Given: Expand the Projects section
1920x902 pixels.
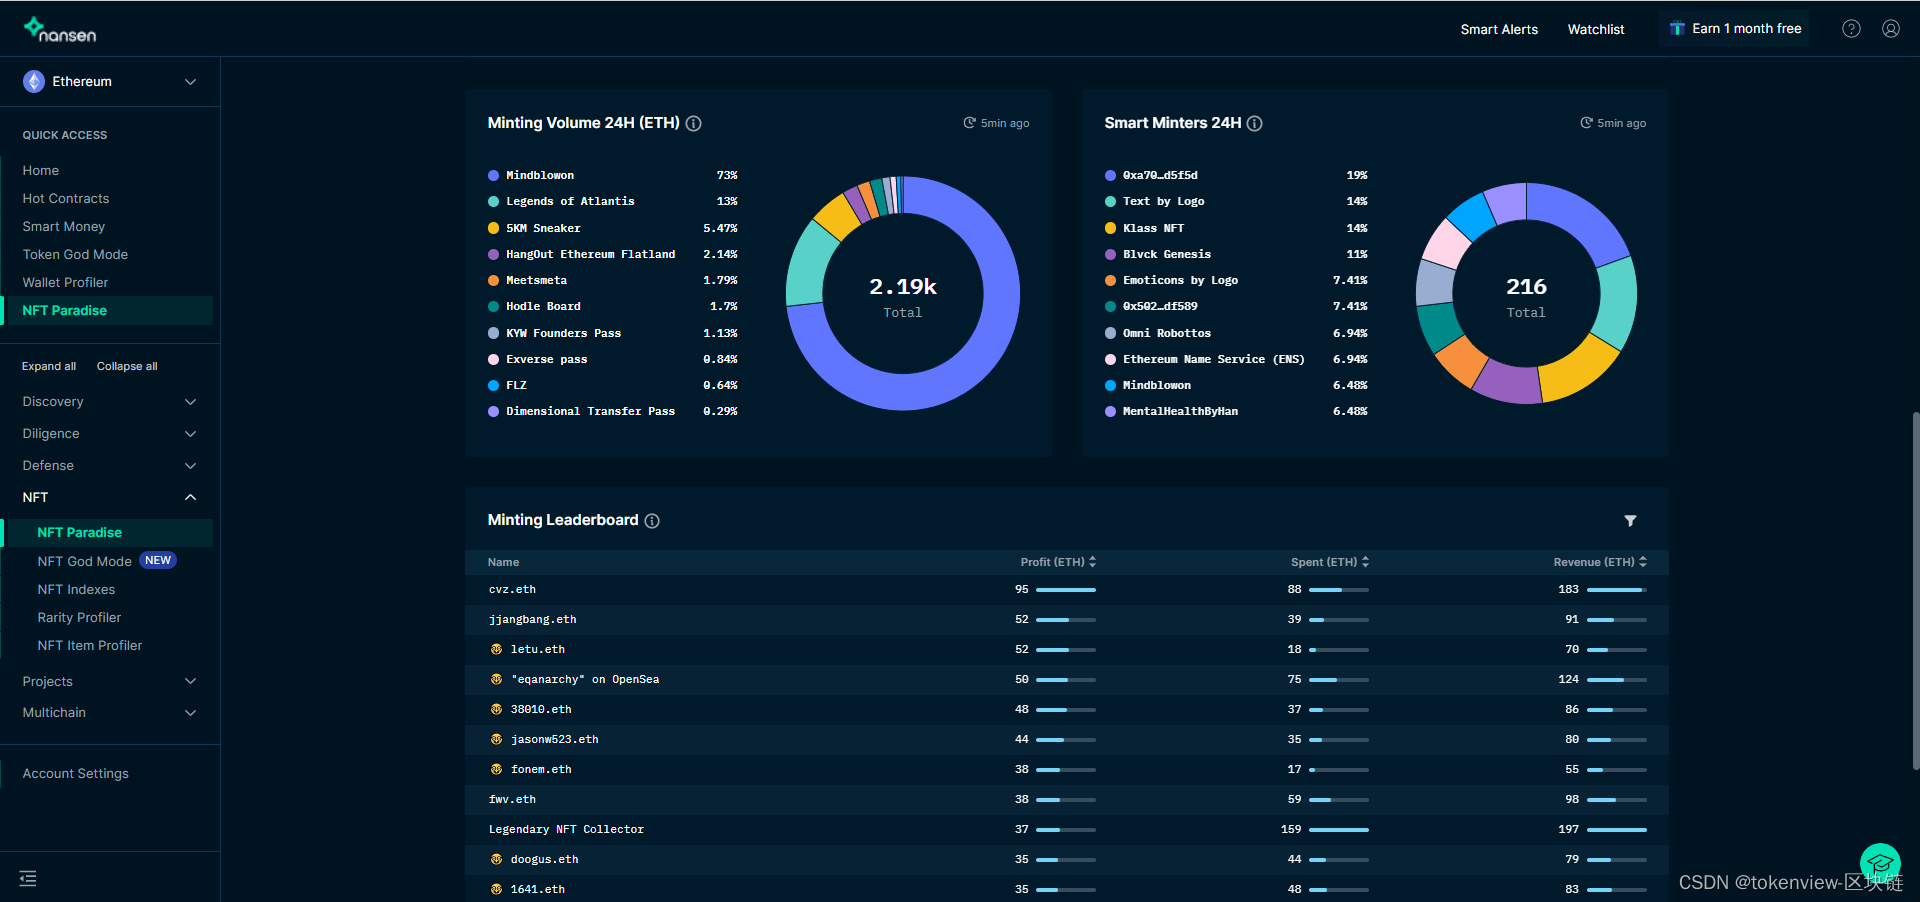Looking at the screenshot, I should point(110,682).
